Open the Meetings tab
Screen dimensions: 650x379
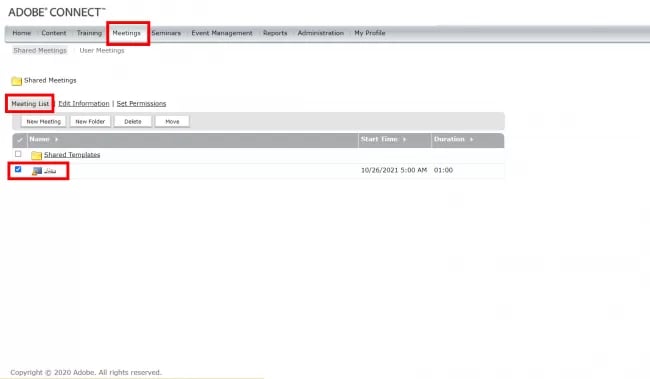click(126, 33)
